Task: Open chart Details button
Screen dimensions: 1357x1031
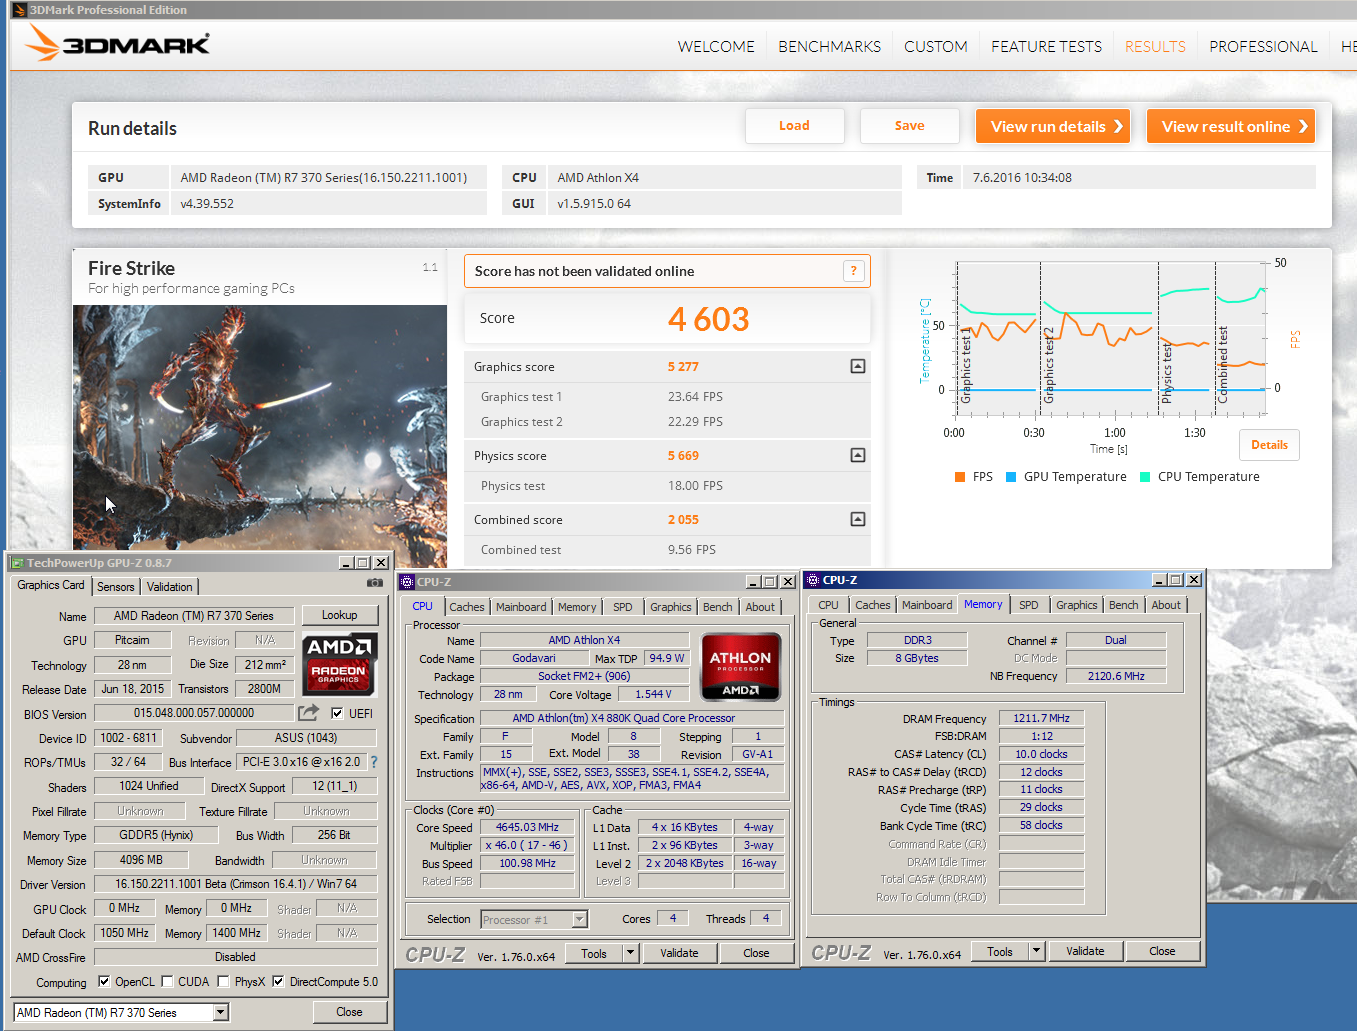Action: coord(1269,445)
